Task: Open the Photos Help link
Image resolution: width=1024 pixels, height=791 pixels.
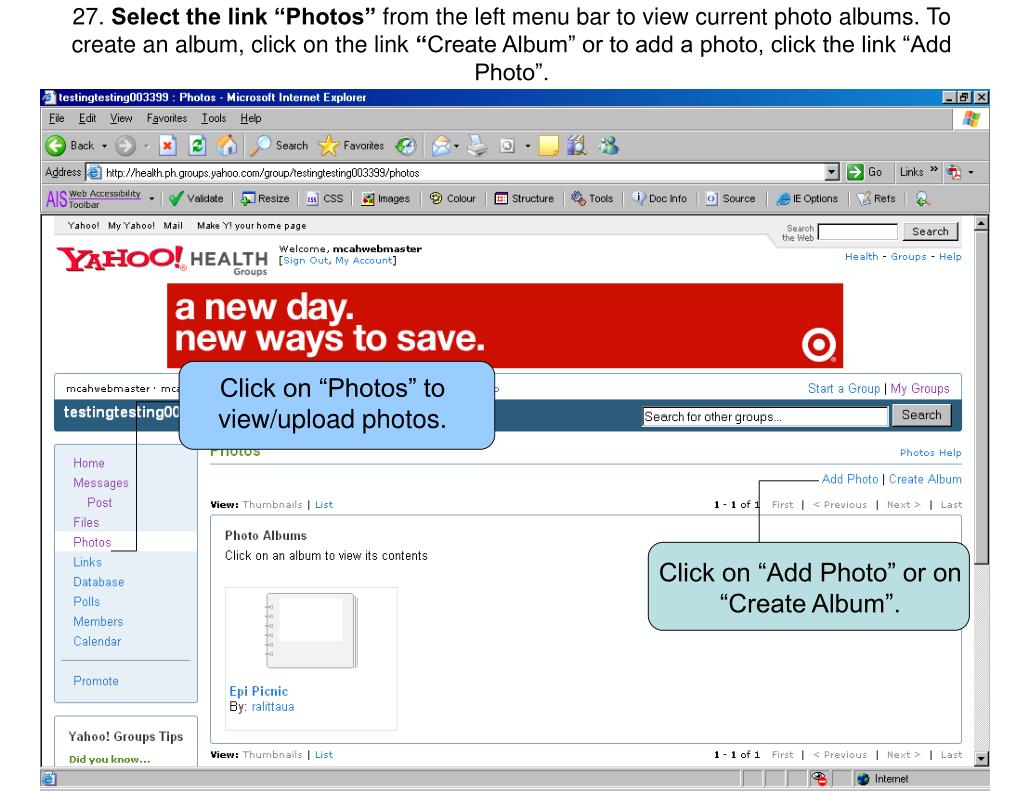Action: [x=930, y=453]
